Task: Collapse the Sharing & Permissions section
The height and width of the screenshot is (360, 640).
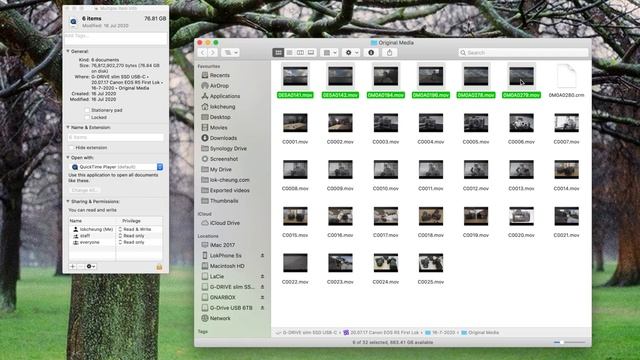Action: tap(68, 202)
